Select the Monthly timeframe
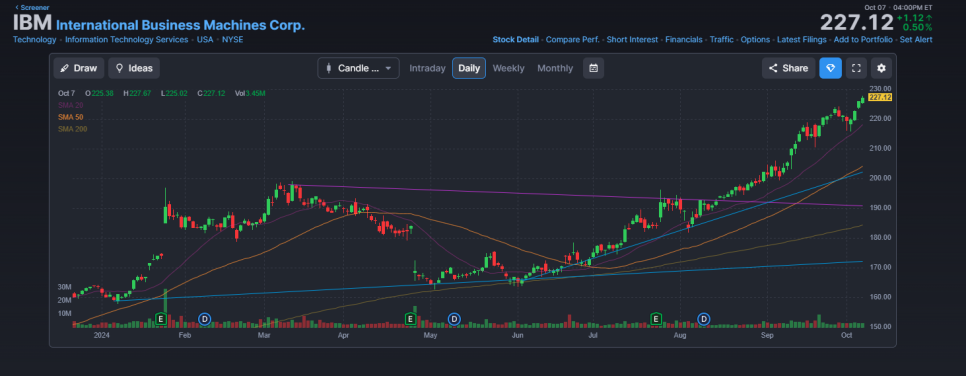Image resolution: width=966 pixels, height=376 pixels. click(555, 68)
